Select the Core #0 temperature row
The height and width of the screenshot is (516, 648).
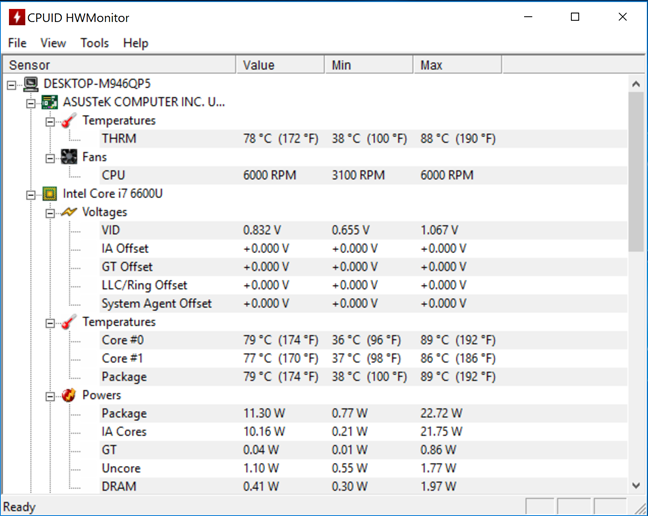363,340
